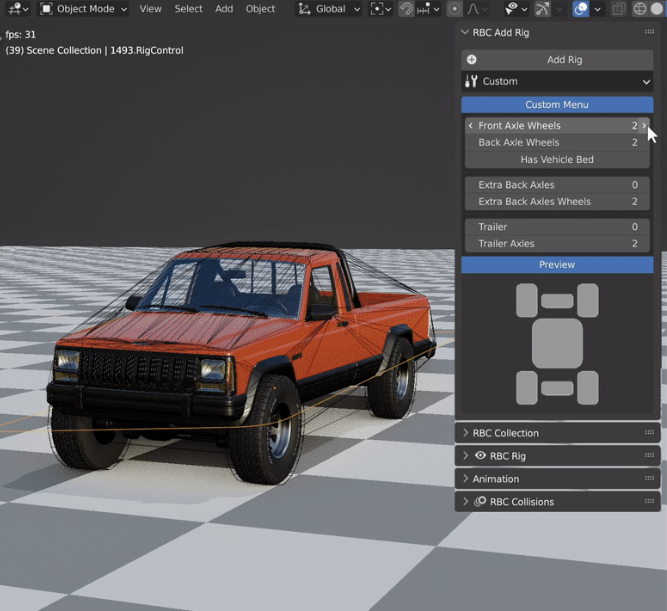Switch to solid viewport shading

tap(657, 9)
